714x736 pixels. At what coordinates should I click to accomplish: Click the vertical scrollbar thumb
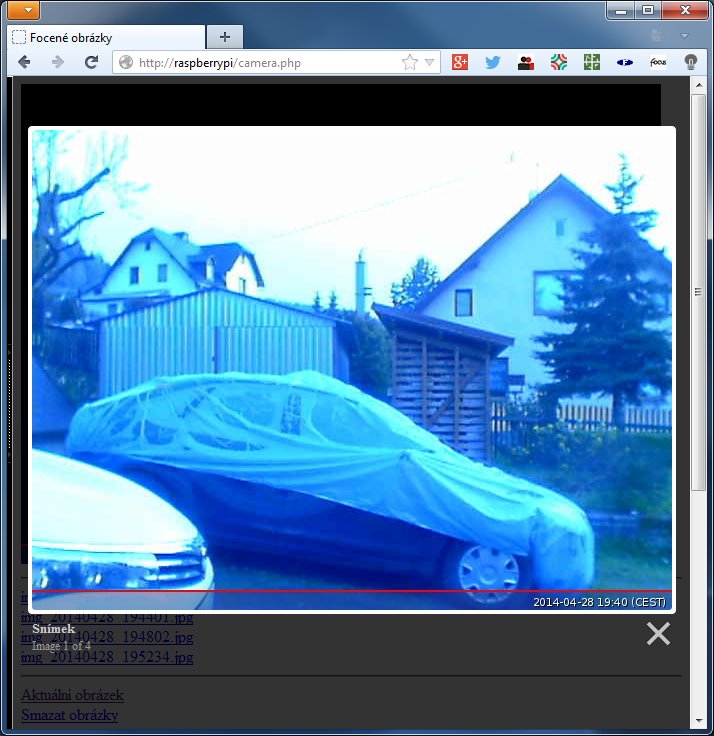(x=699, y=292)
